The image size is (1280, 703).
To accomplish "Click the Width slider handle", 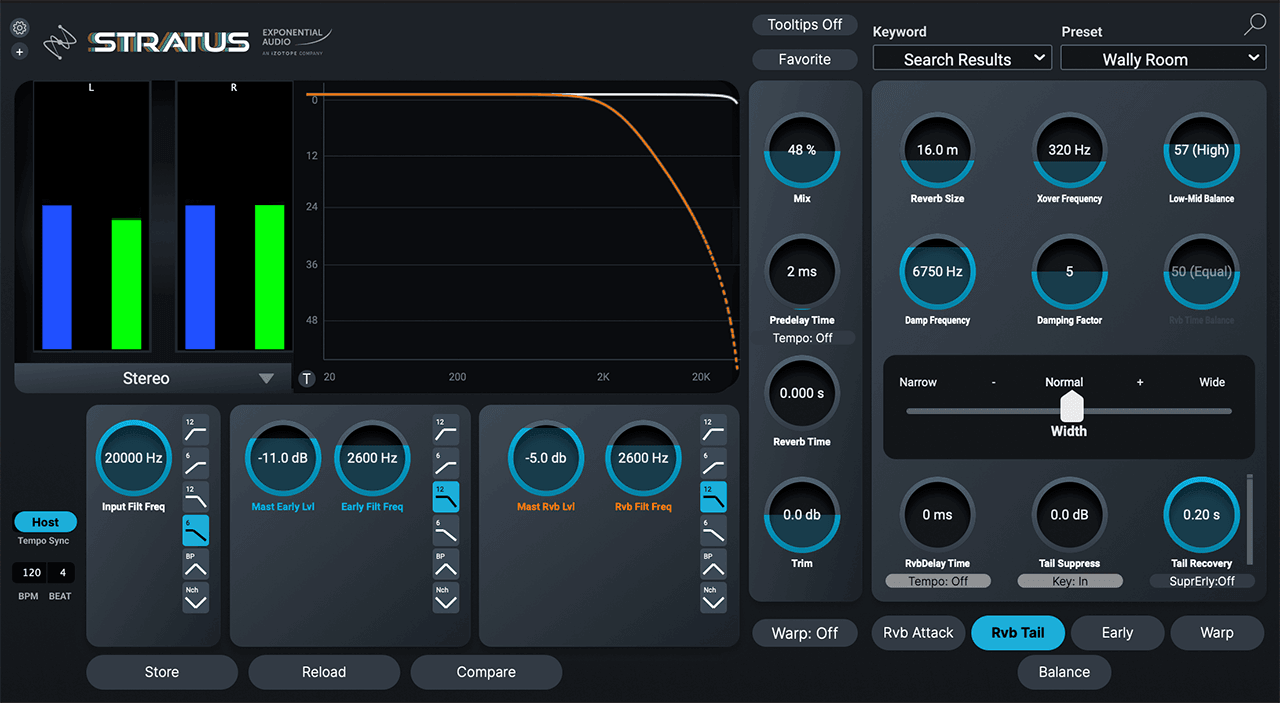I will coord(1071,407).
